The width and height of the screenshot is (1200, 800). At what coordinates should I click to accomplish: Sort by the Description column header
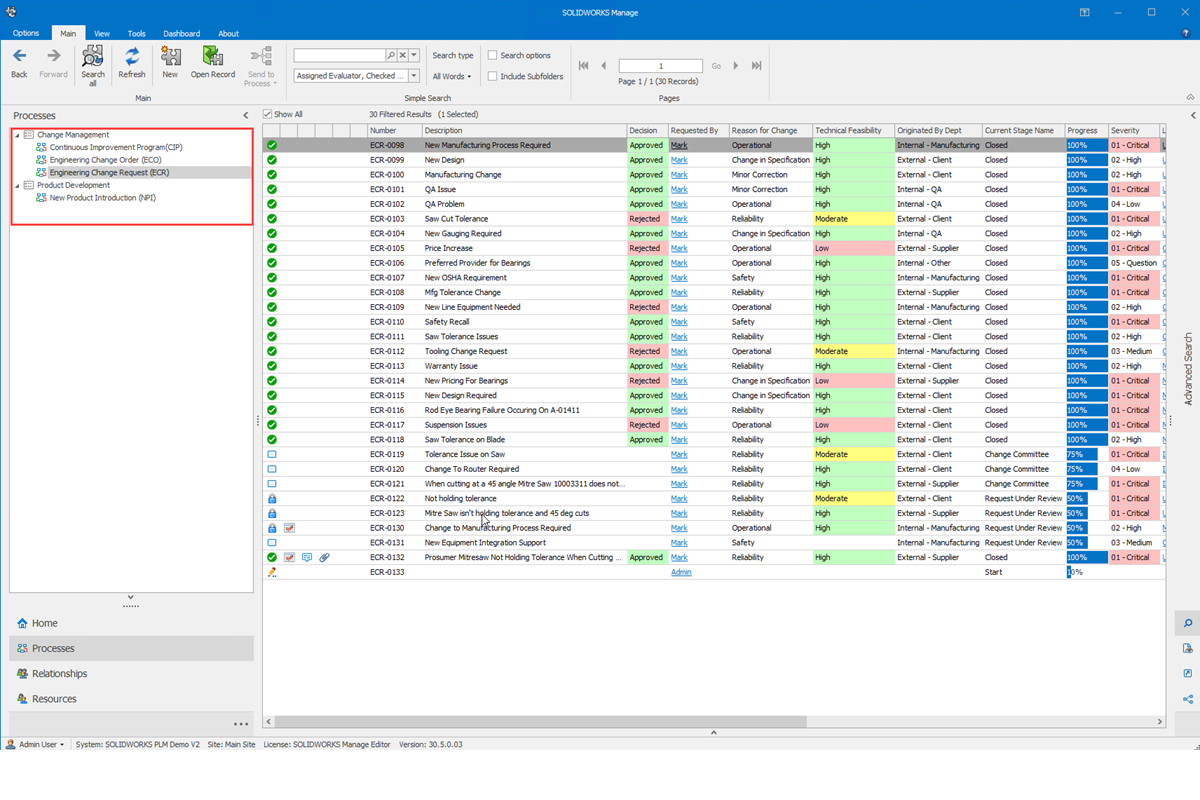(524, 130)
